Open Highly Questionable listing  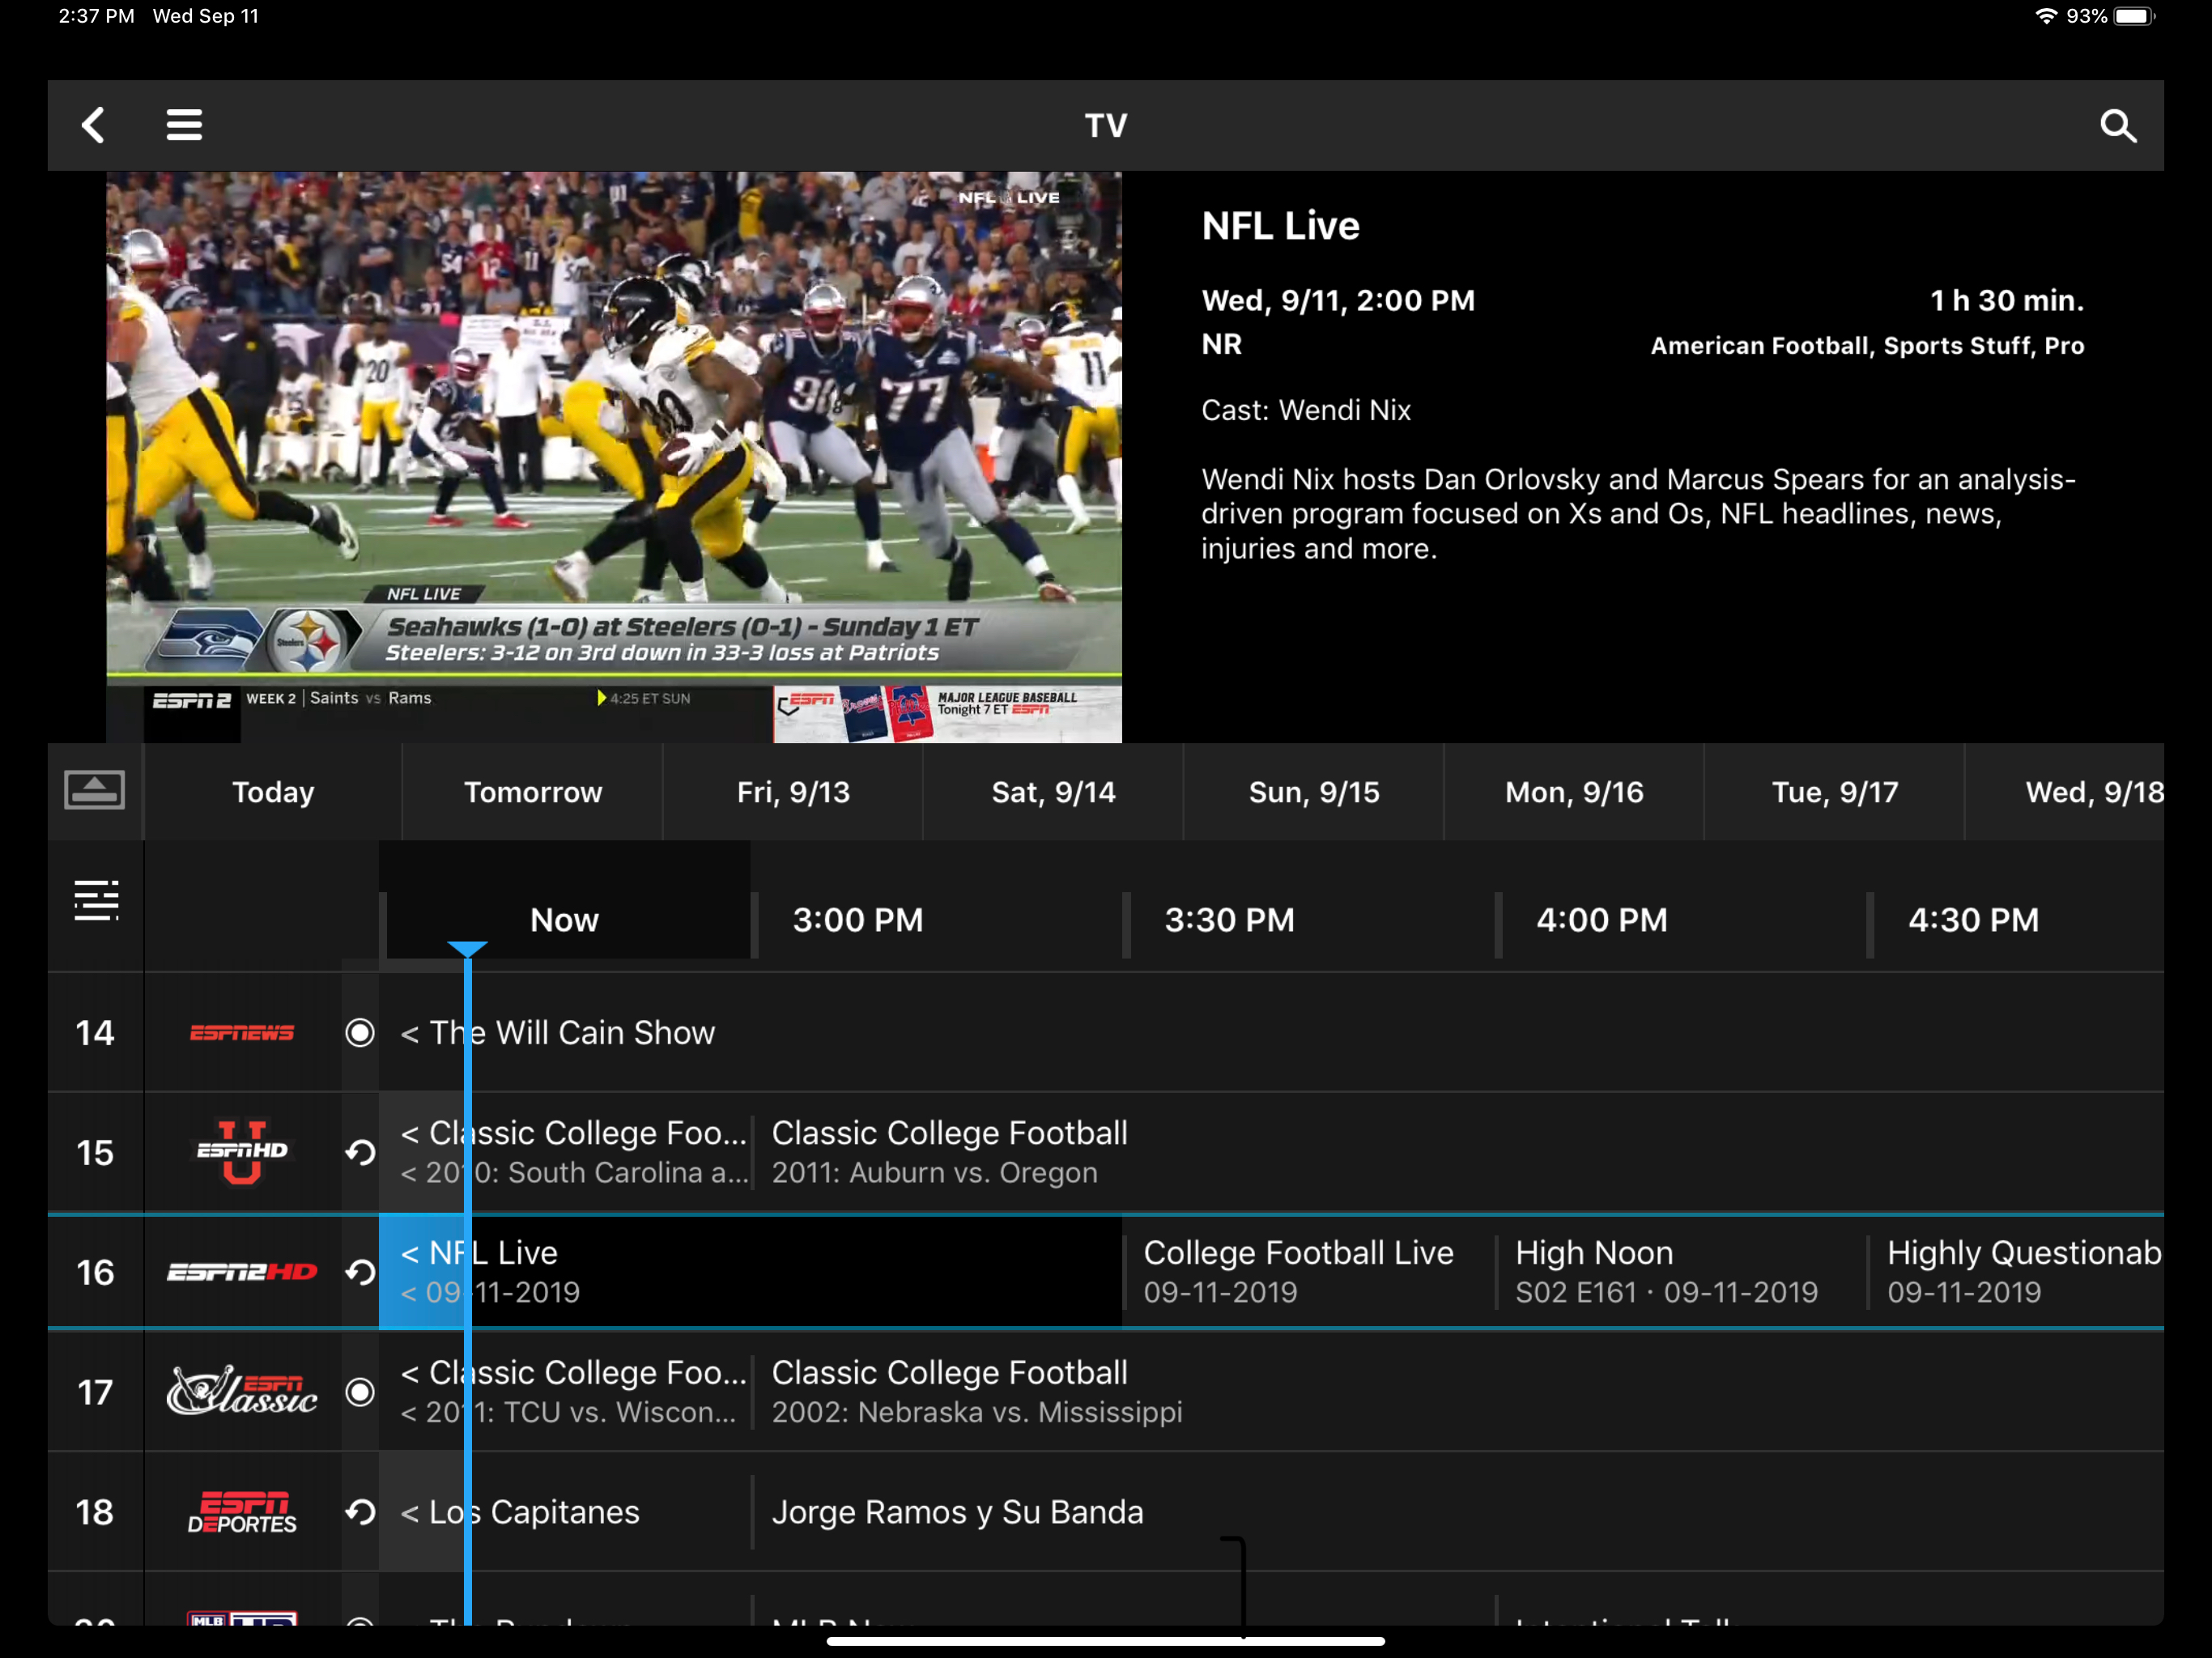coord(2016,1272)
